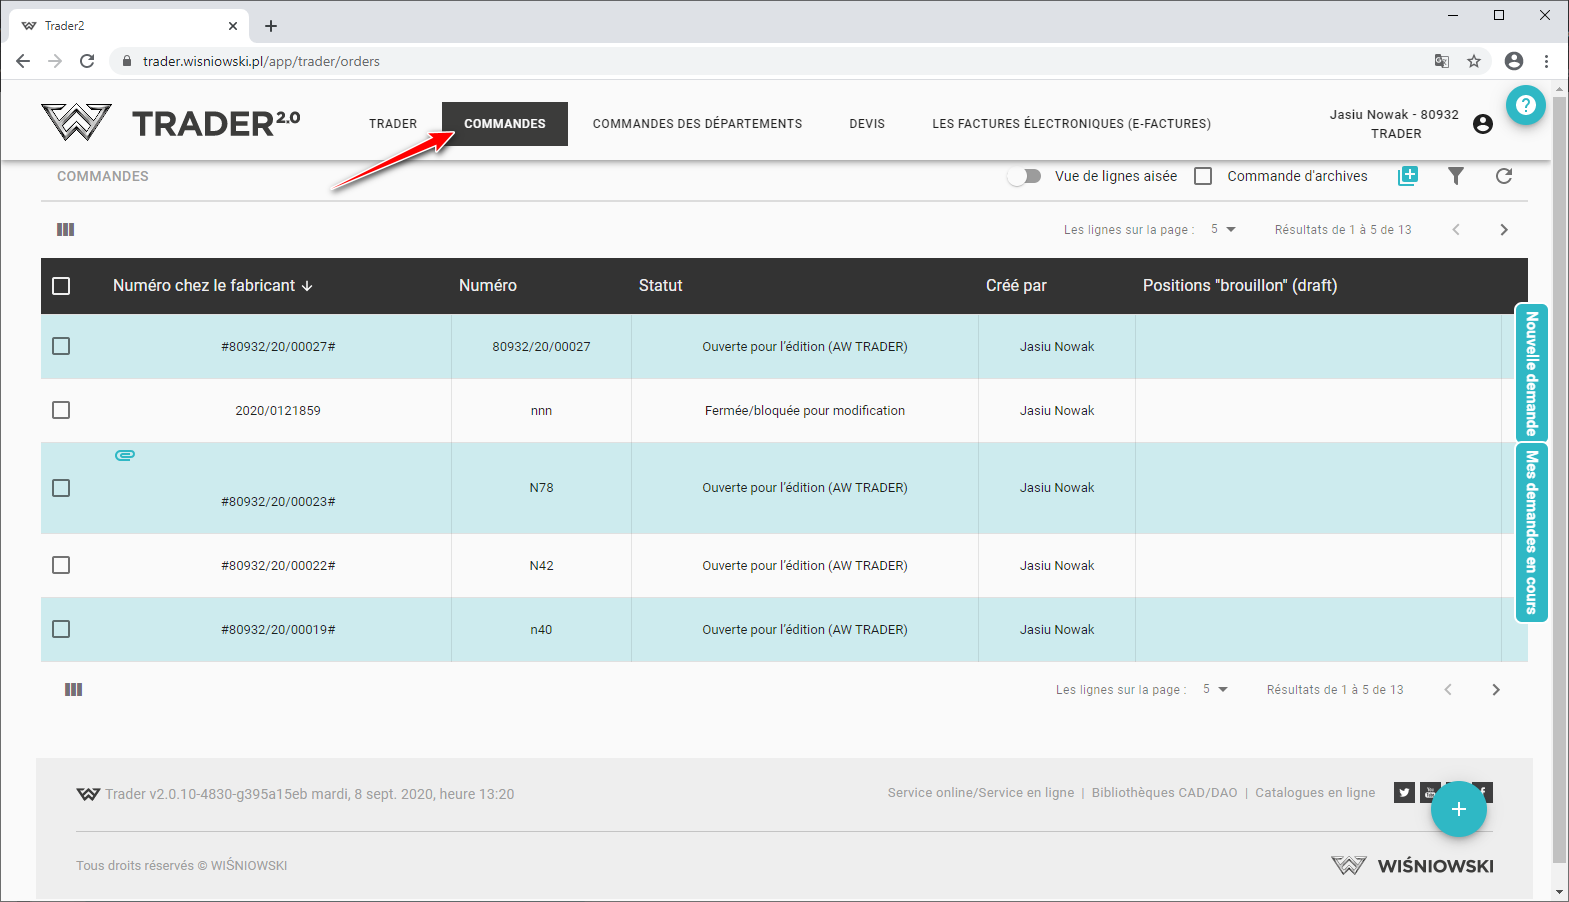
Task: Open the Nouvelle demande side panel
Action: tap(1531, 373)
